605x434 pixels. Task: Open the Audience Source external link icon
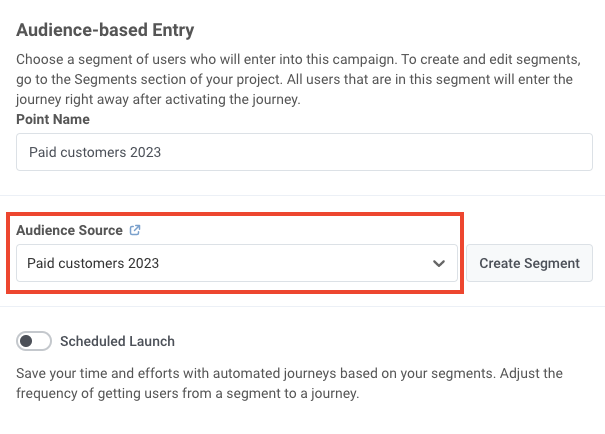click(135, 230)
